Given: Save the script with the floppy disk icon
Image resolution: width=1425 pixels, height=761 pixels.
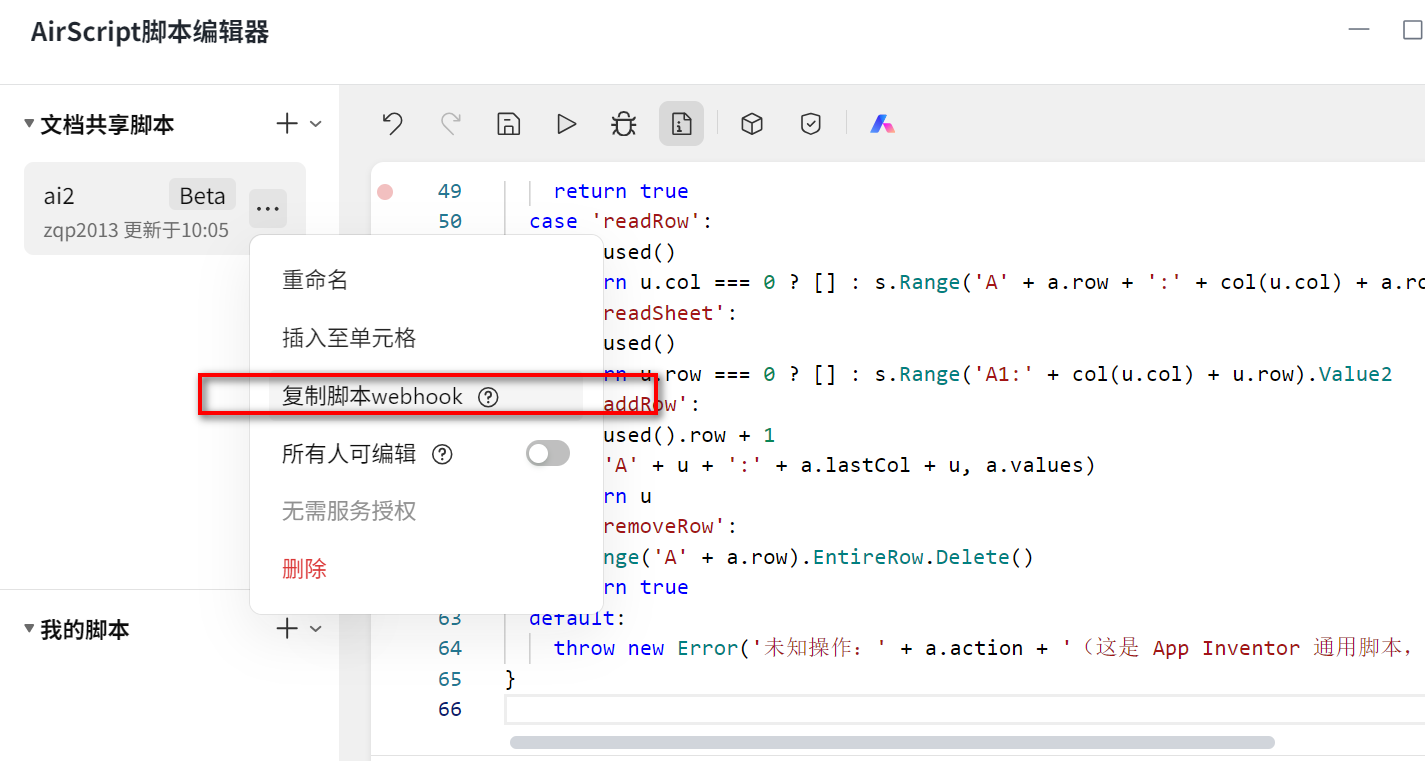Looking at the screenshot, I should (x=509, y=124).
